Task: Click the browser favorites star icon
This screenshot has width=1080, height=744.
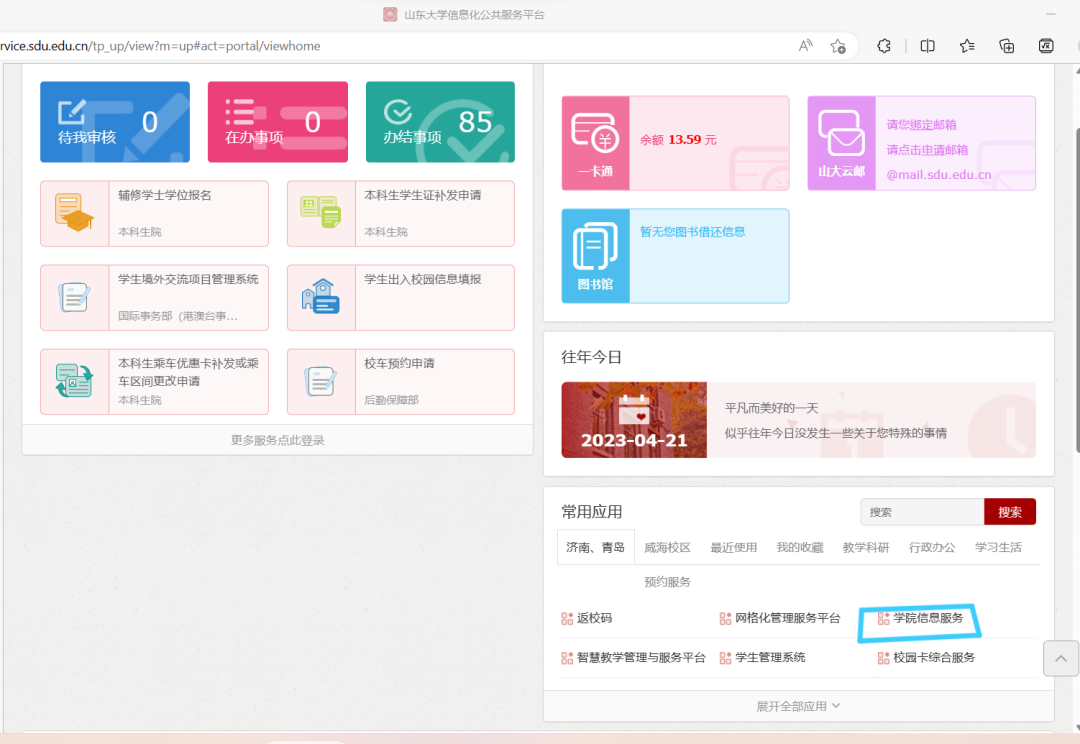Action: tap(967, 46)
